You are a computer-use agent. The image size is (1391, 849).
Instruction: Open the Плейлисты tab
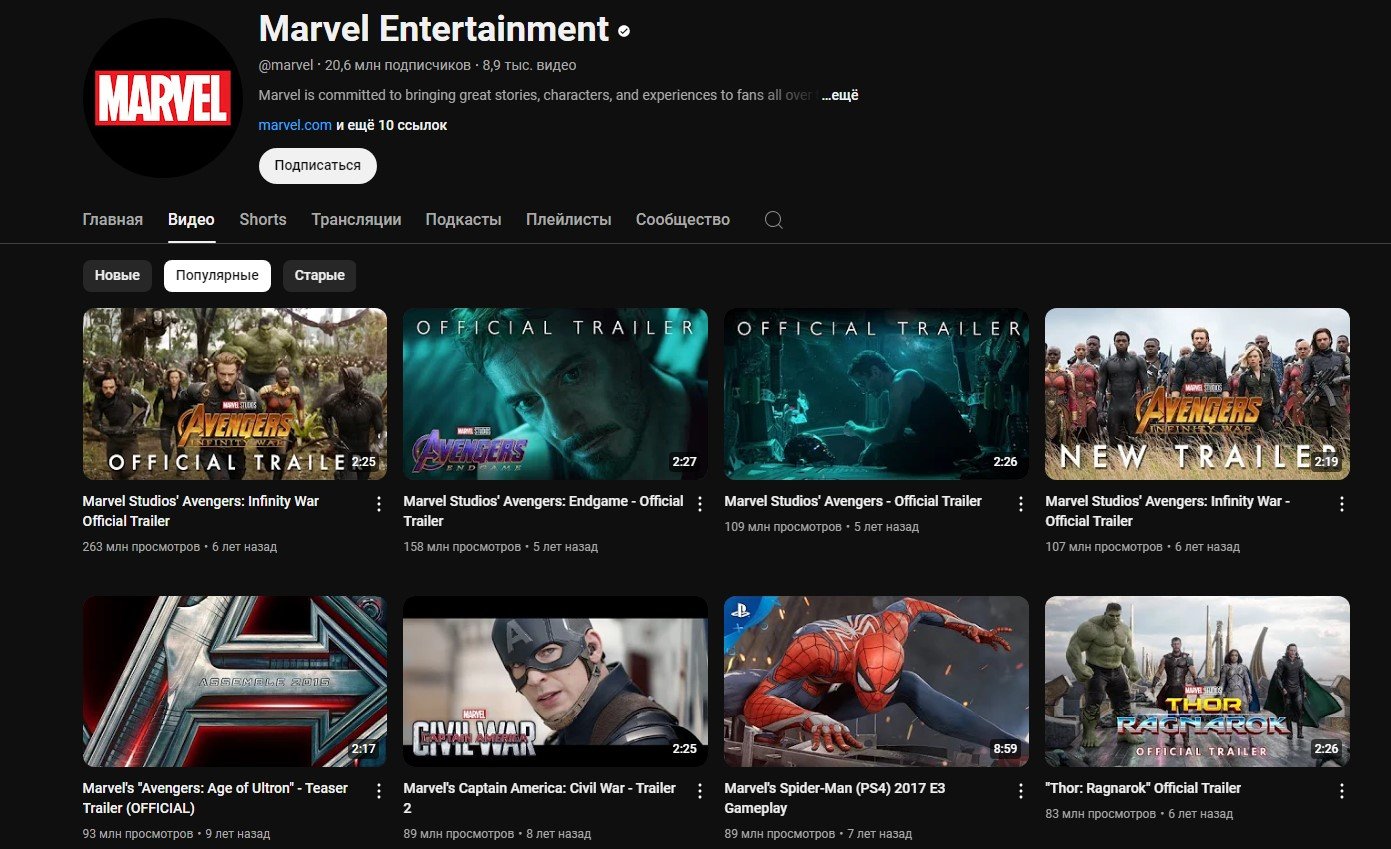point(568,219)
